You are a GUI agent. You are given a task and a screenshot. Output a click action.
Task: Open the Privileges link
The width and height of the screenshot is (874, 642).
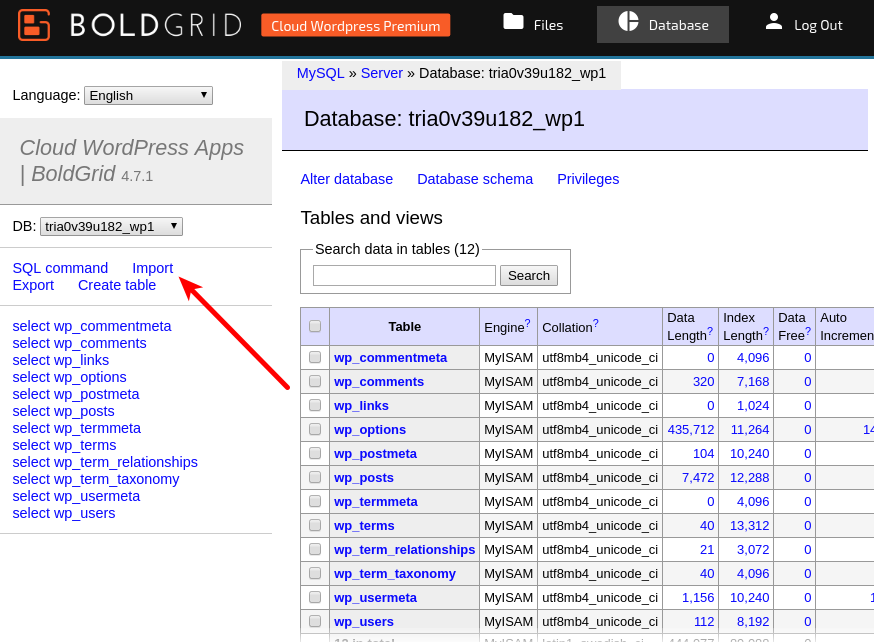click(x=588, y=179)
